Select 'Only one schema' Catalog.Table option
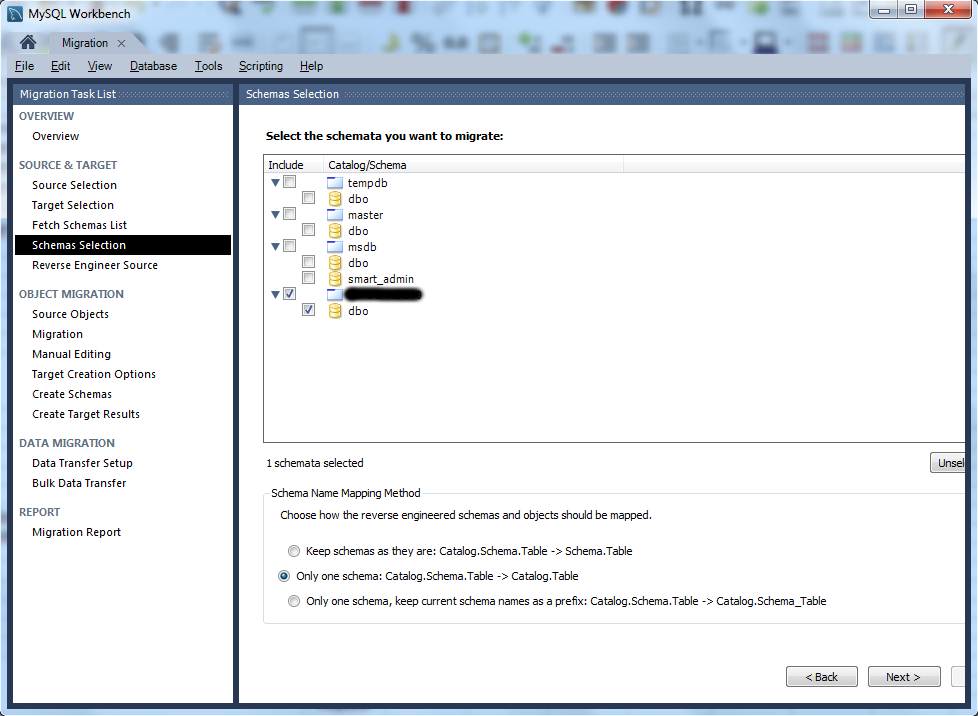This screenshot has height=716, width=978. (x=284, y=576)
